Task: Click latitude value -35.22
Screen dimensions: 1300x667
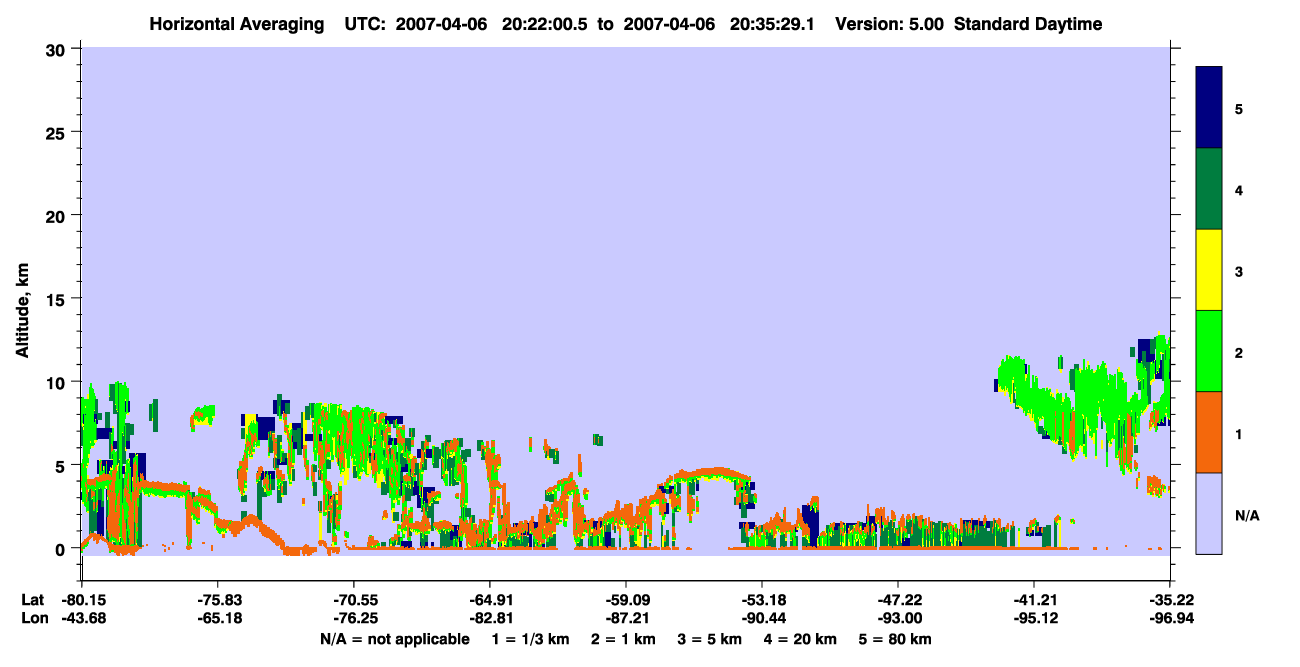Action: click(x=1170, y=600)
